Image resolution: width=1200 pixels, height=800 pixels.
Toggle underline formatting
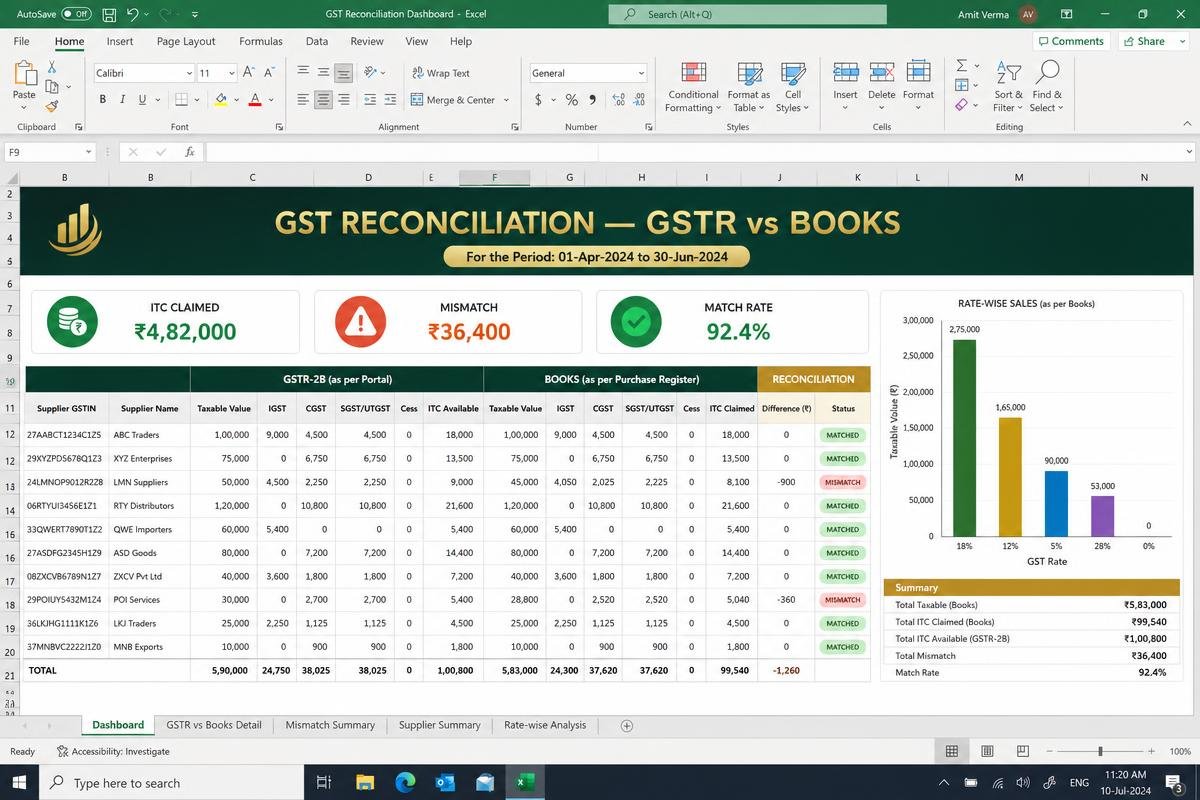coord(142,100)
